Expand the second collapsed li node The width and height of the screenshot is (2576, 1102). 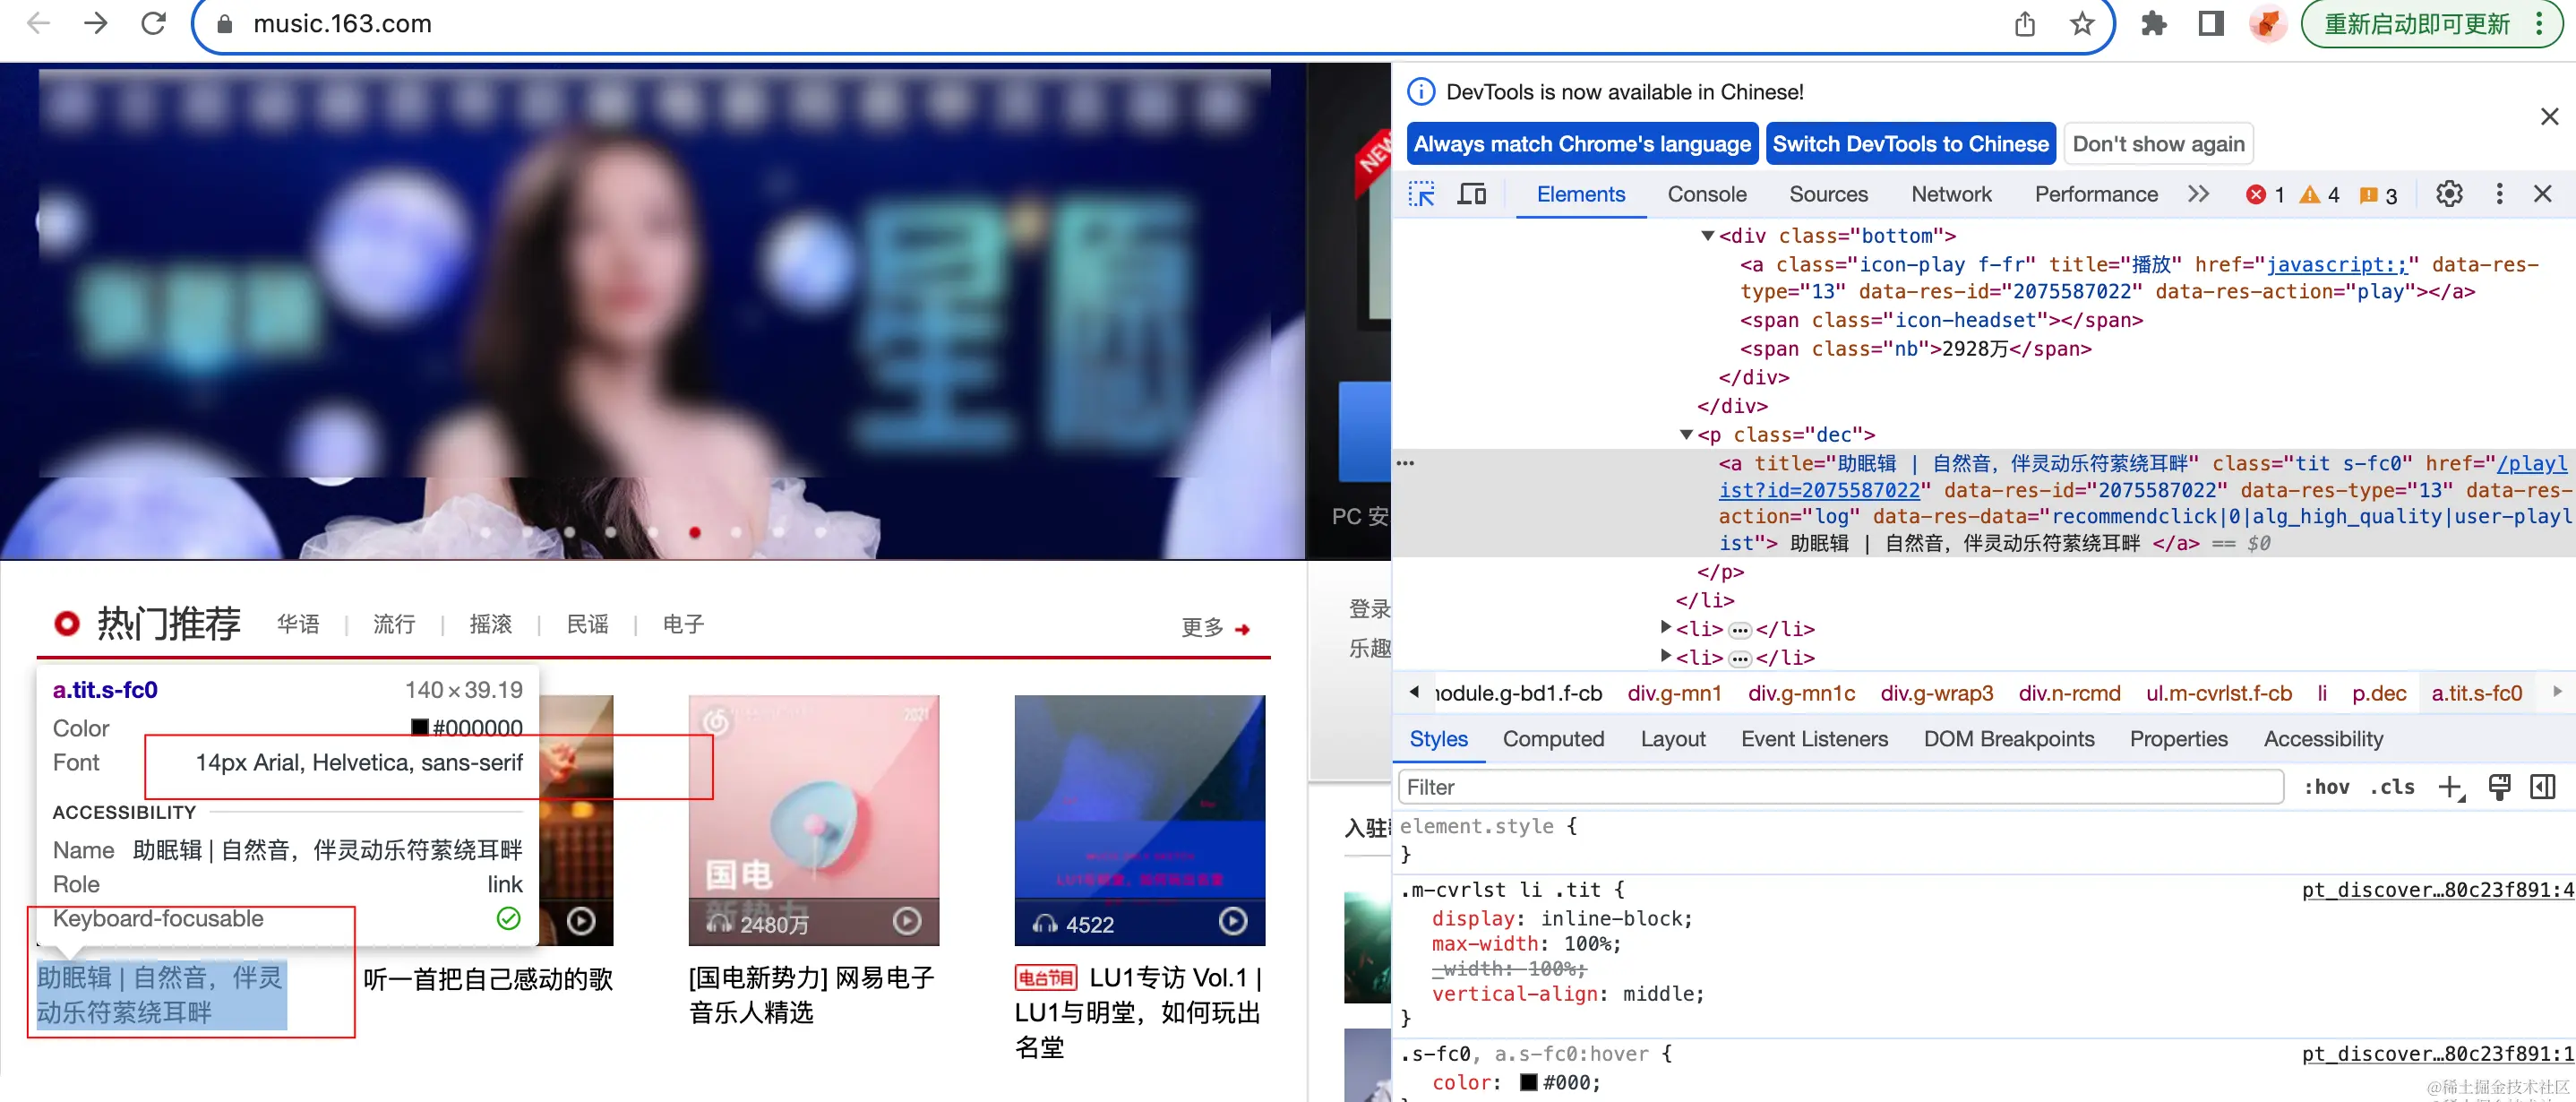tap(1665, 656)
